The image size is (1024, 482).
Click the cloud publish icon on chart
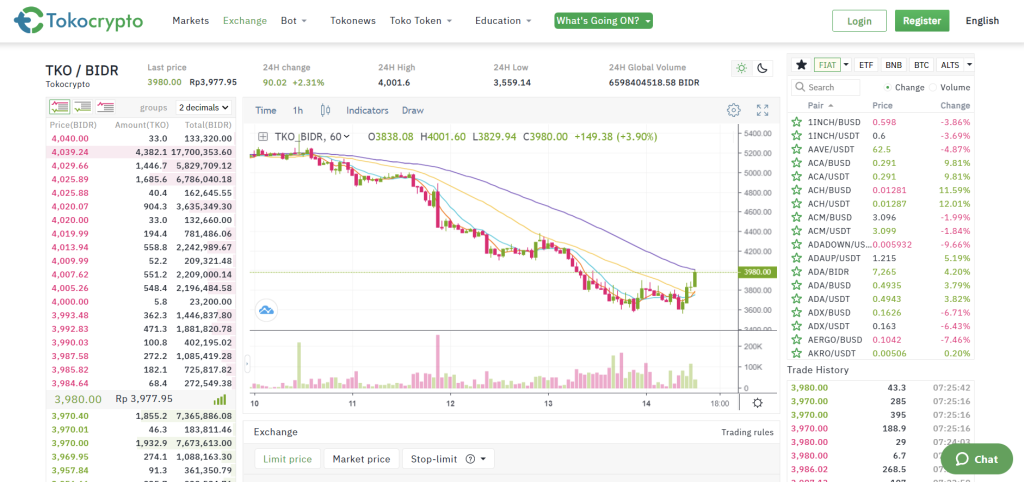266,310
